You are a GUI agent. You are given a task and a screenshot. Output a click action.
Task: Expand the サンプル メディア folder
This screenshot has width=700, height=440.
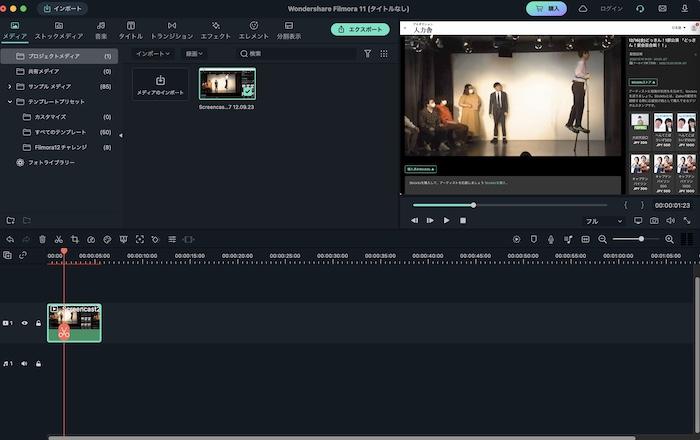coord(9,87)
